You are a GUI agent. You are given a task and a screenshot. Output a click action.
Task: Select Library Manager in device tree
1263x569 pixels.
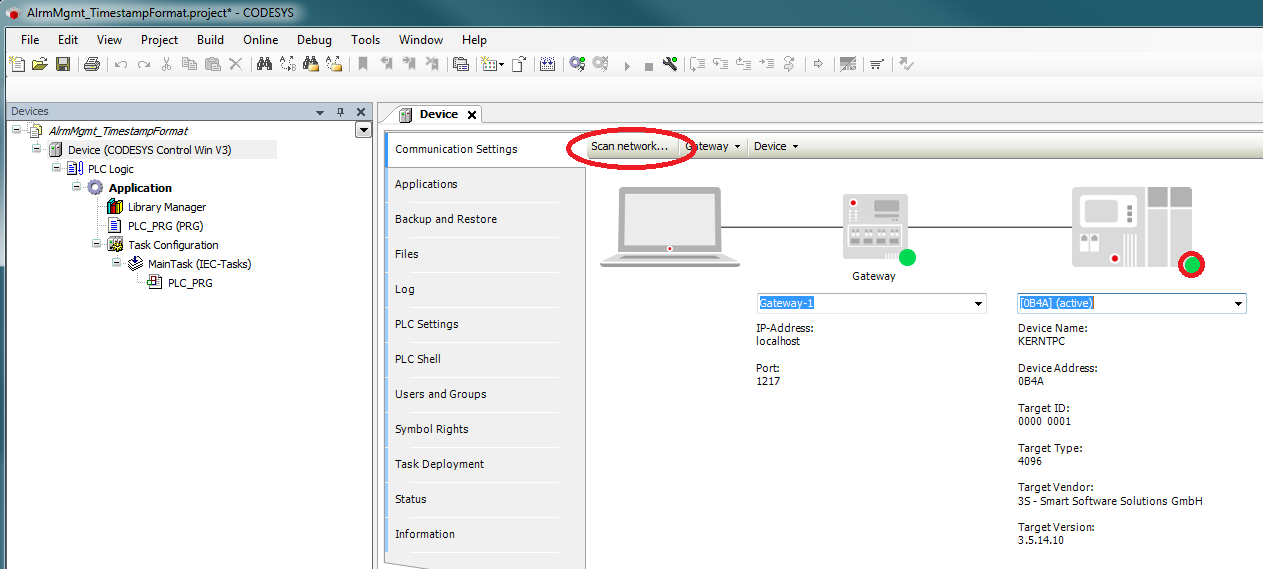pos(166,207)
